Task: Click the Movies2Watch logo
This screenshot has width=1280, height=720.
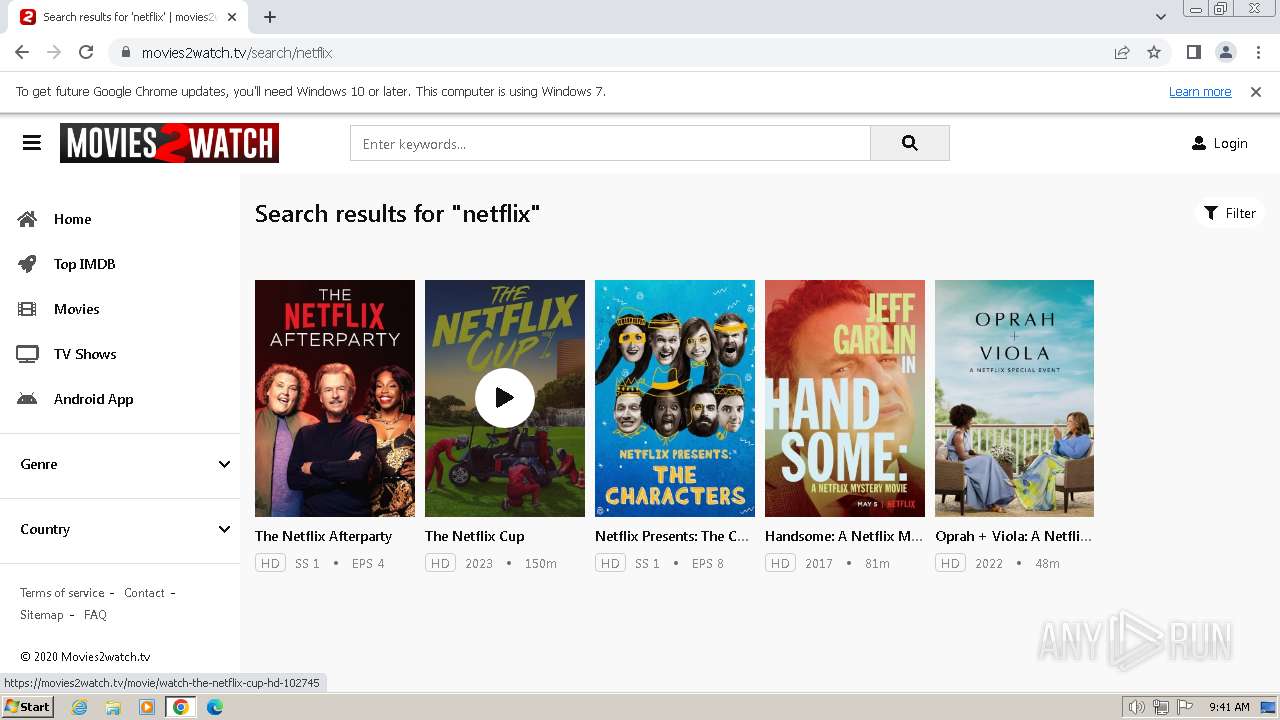Action: [169, 143]
